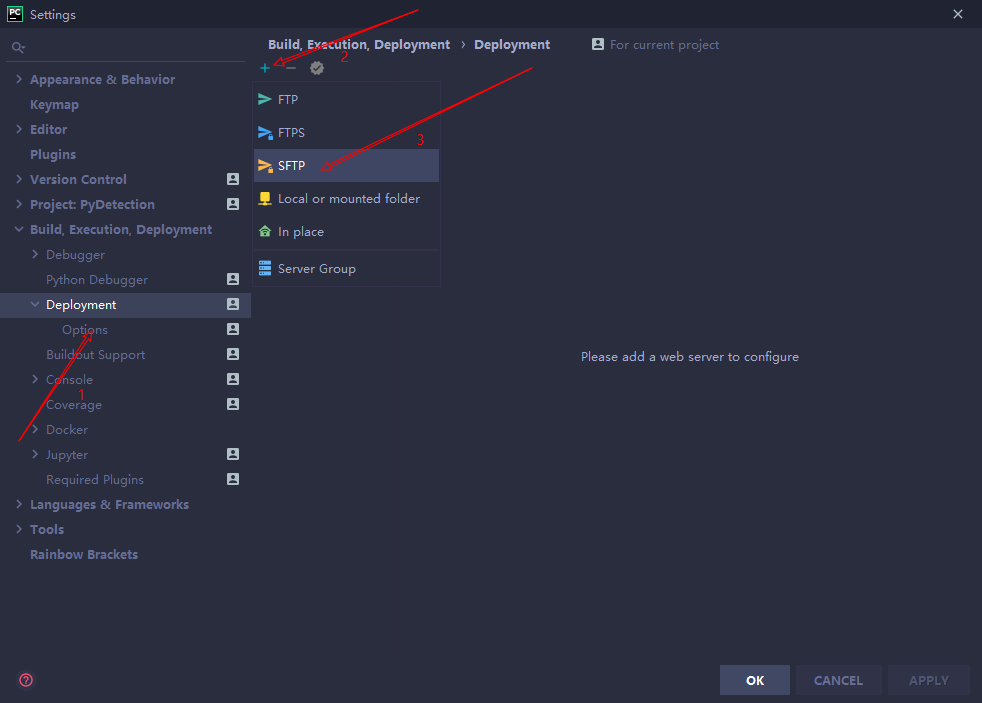Open the Coverage settings page
Viewport: 982px width, 703px height.
click(x=74, y=405)
